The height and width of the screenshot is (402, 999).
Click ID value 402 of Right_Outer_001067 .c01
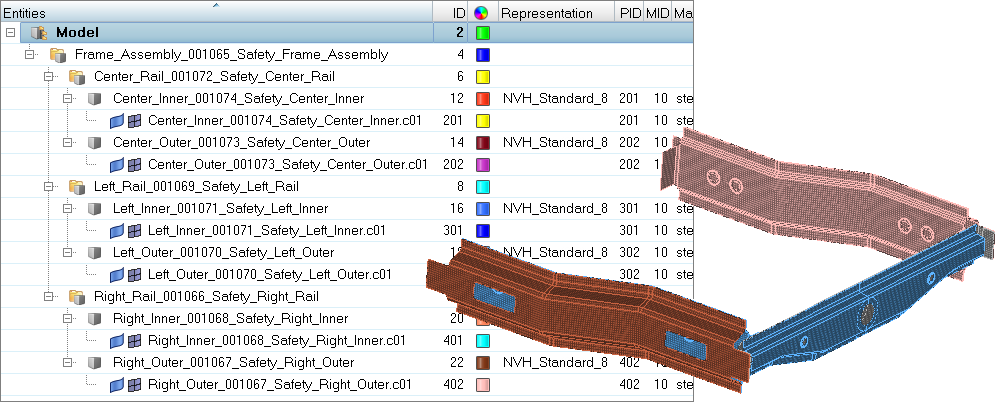click(454, 385)
